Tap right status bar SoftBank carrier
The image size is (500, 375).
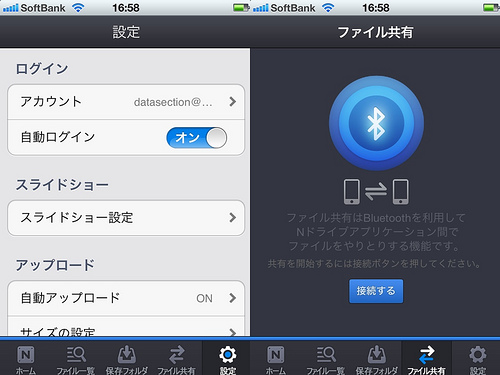pyautogui.click(x=293, y=7)
